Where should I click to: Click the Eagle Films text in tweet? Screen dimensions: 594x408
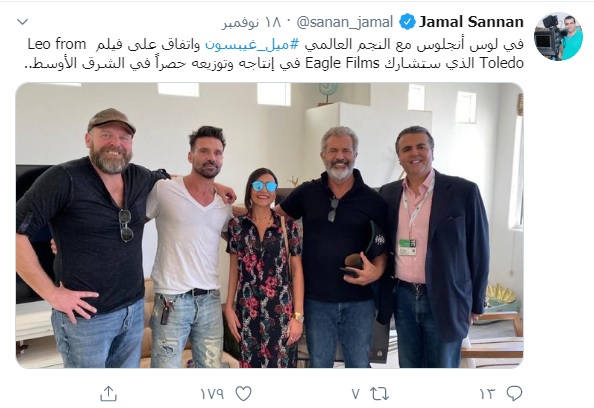342,63
